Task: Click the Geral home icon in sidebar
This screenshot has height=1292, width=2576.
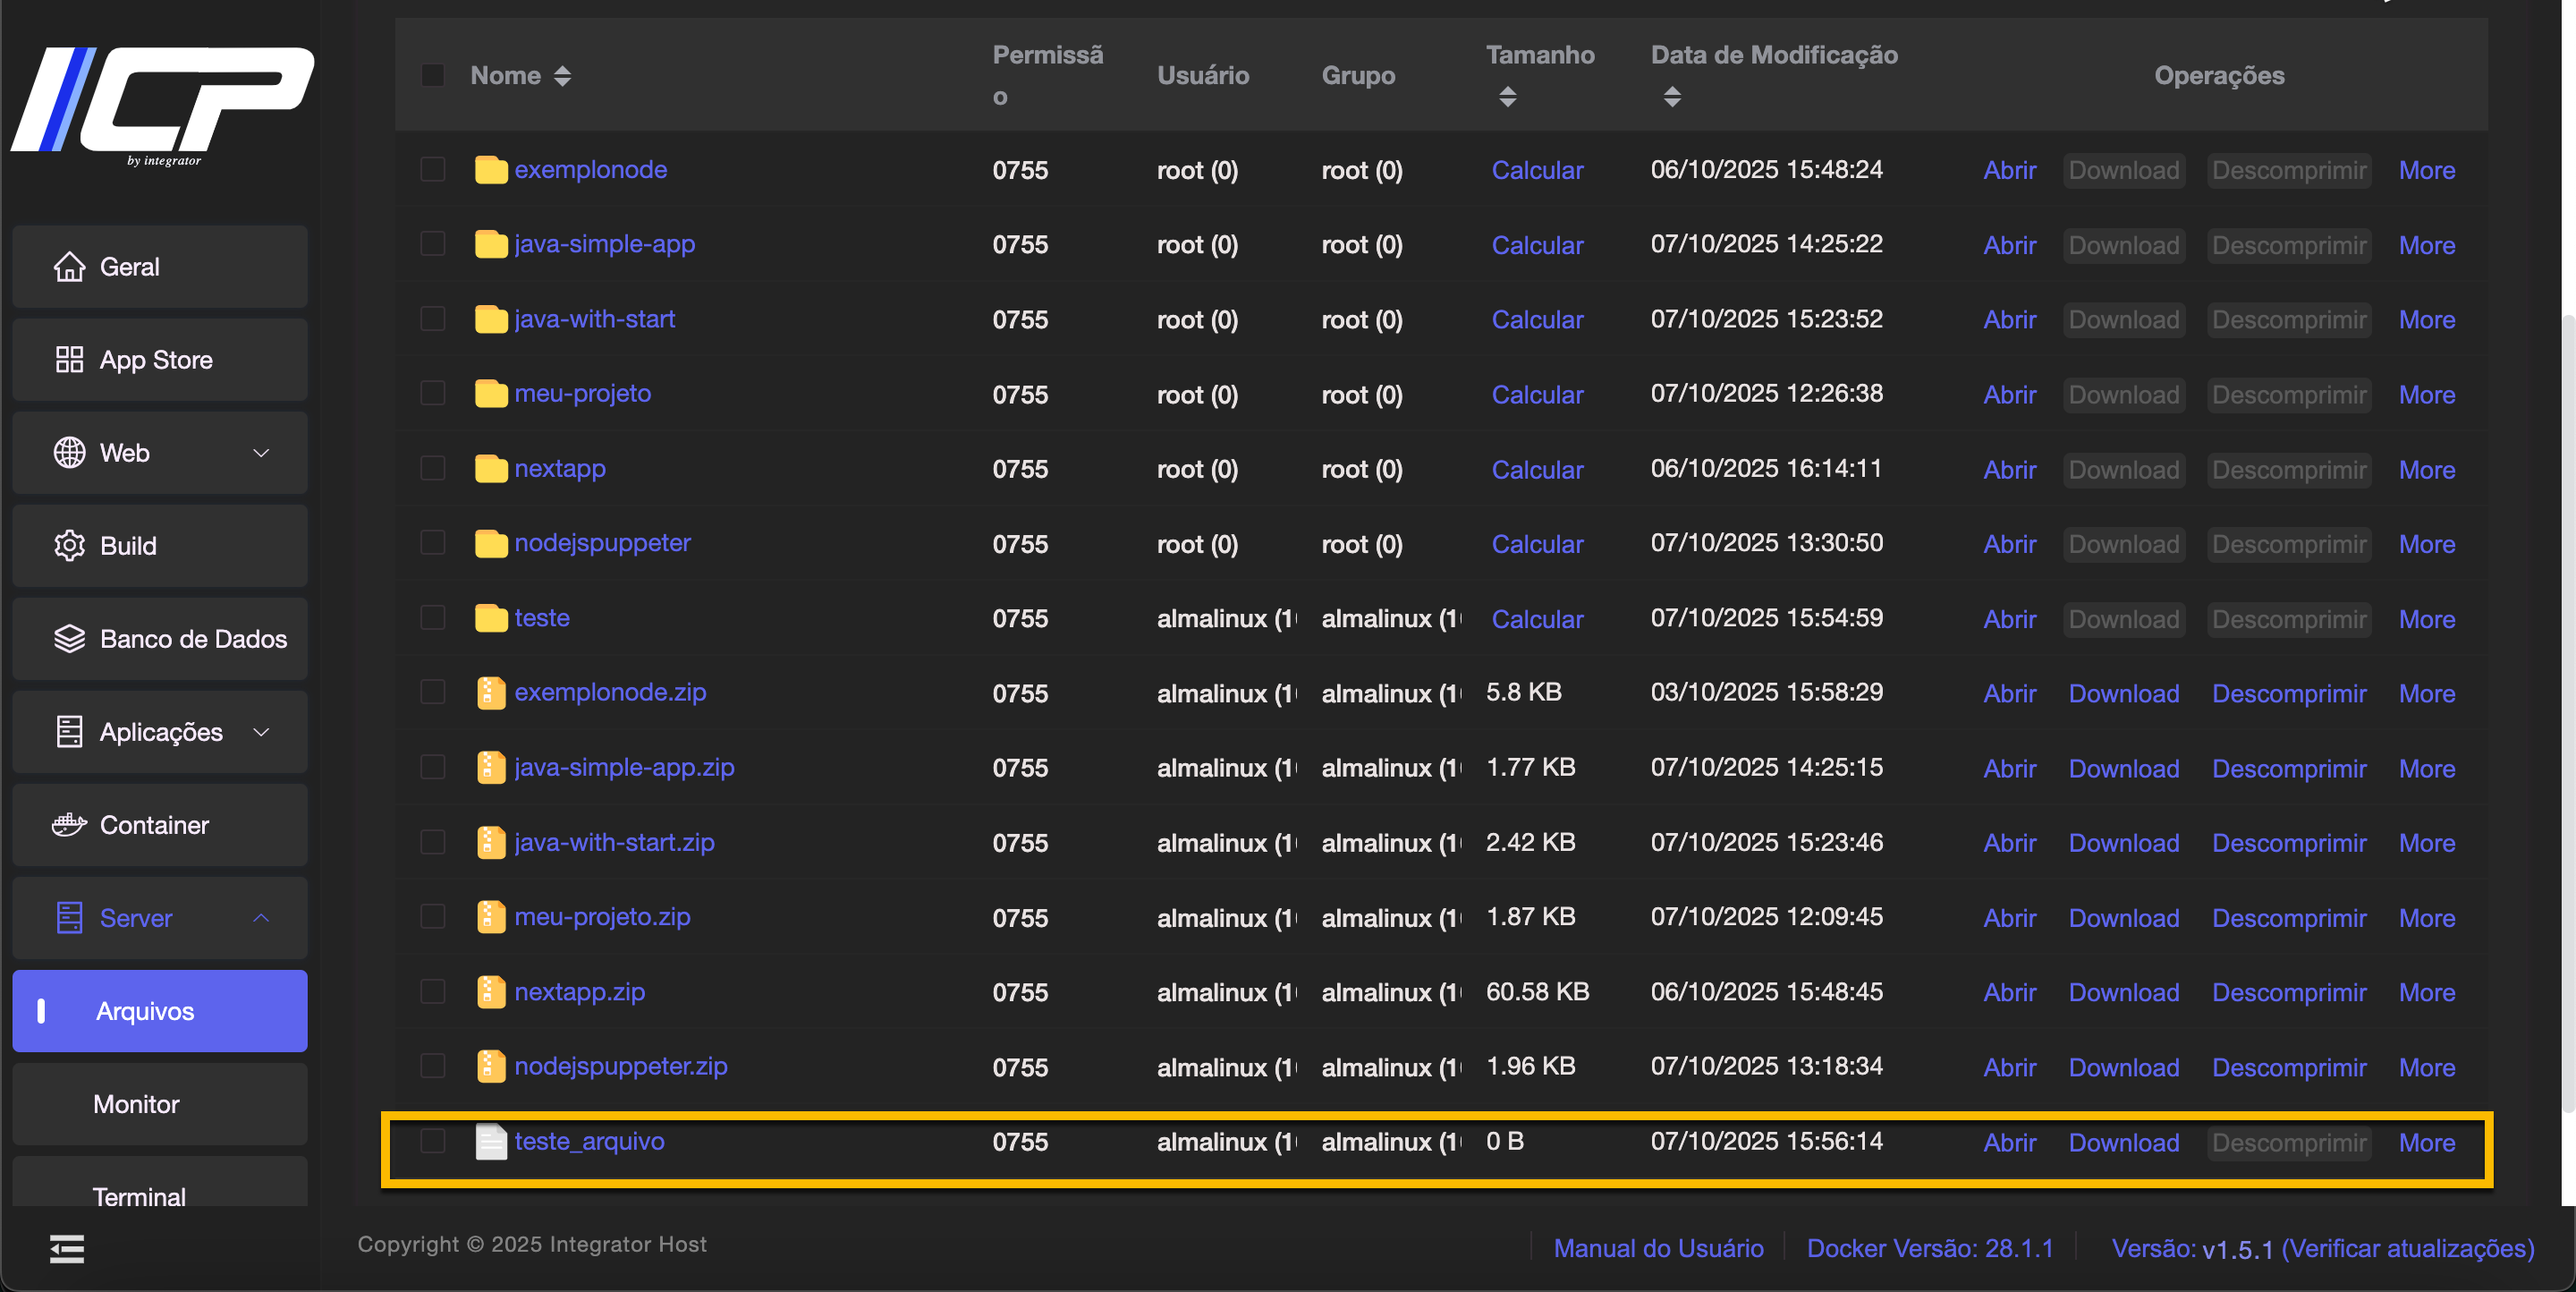Action: [x=69, y=267]
